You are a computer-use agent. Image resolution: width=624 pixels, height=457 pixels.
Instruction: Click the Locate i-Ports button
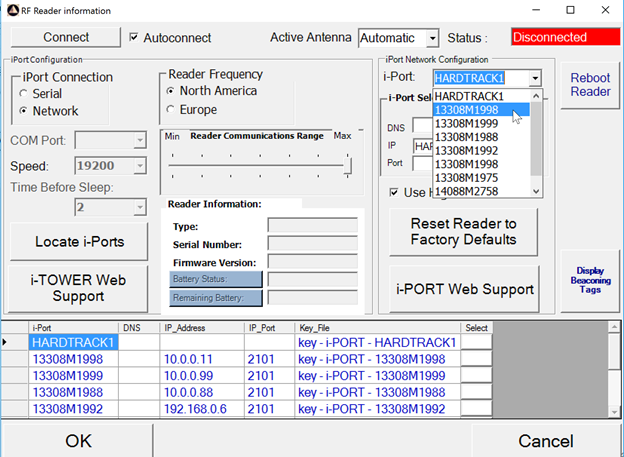[x=79, y=242]
